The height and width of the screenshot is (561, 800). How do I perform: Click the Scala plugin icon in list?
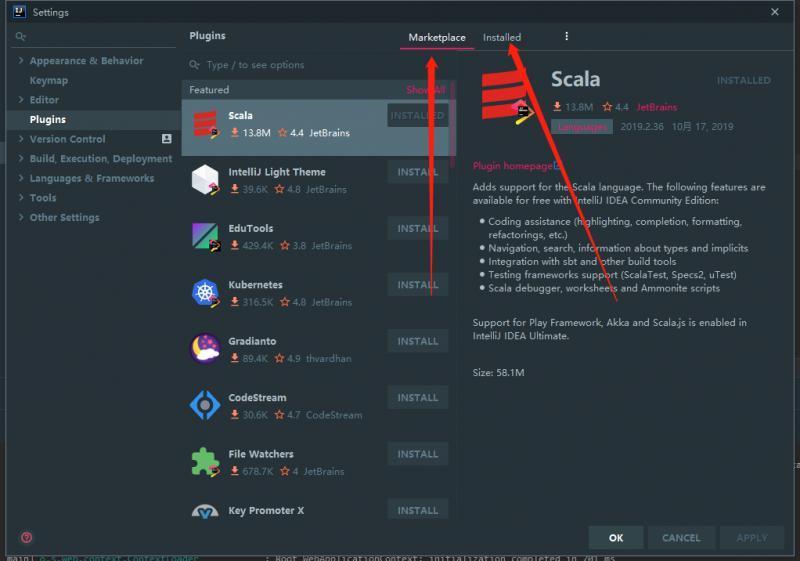pyautogui.click(x=206, y=125)
